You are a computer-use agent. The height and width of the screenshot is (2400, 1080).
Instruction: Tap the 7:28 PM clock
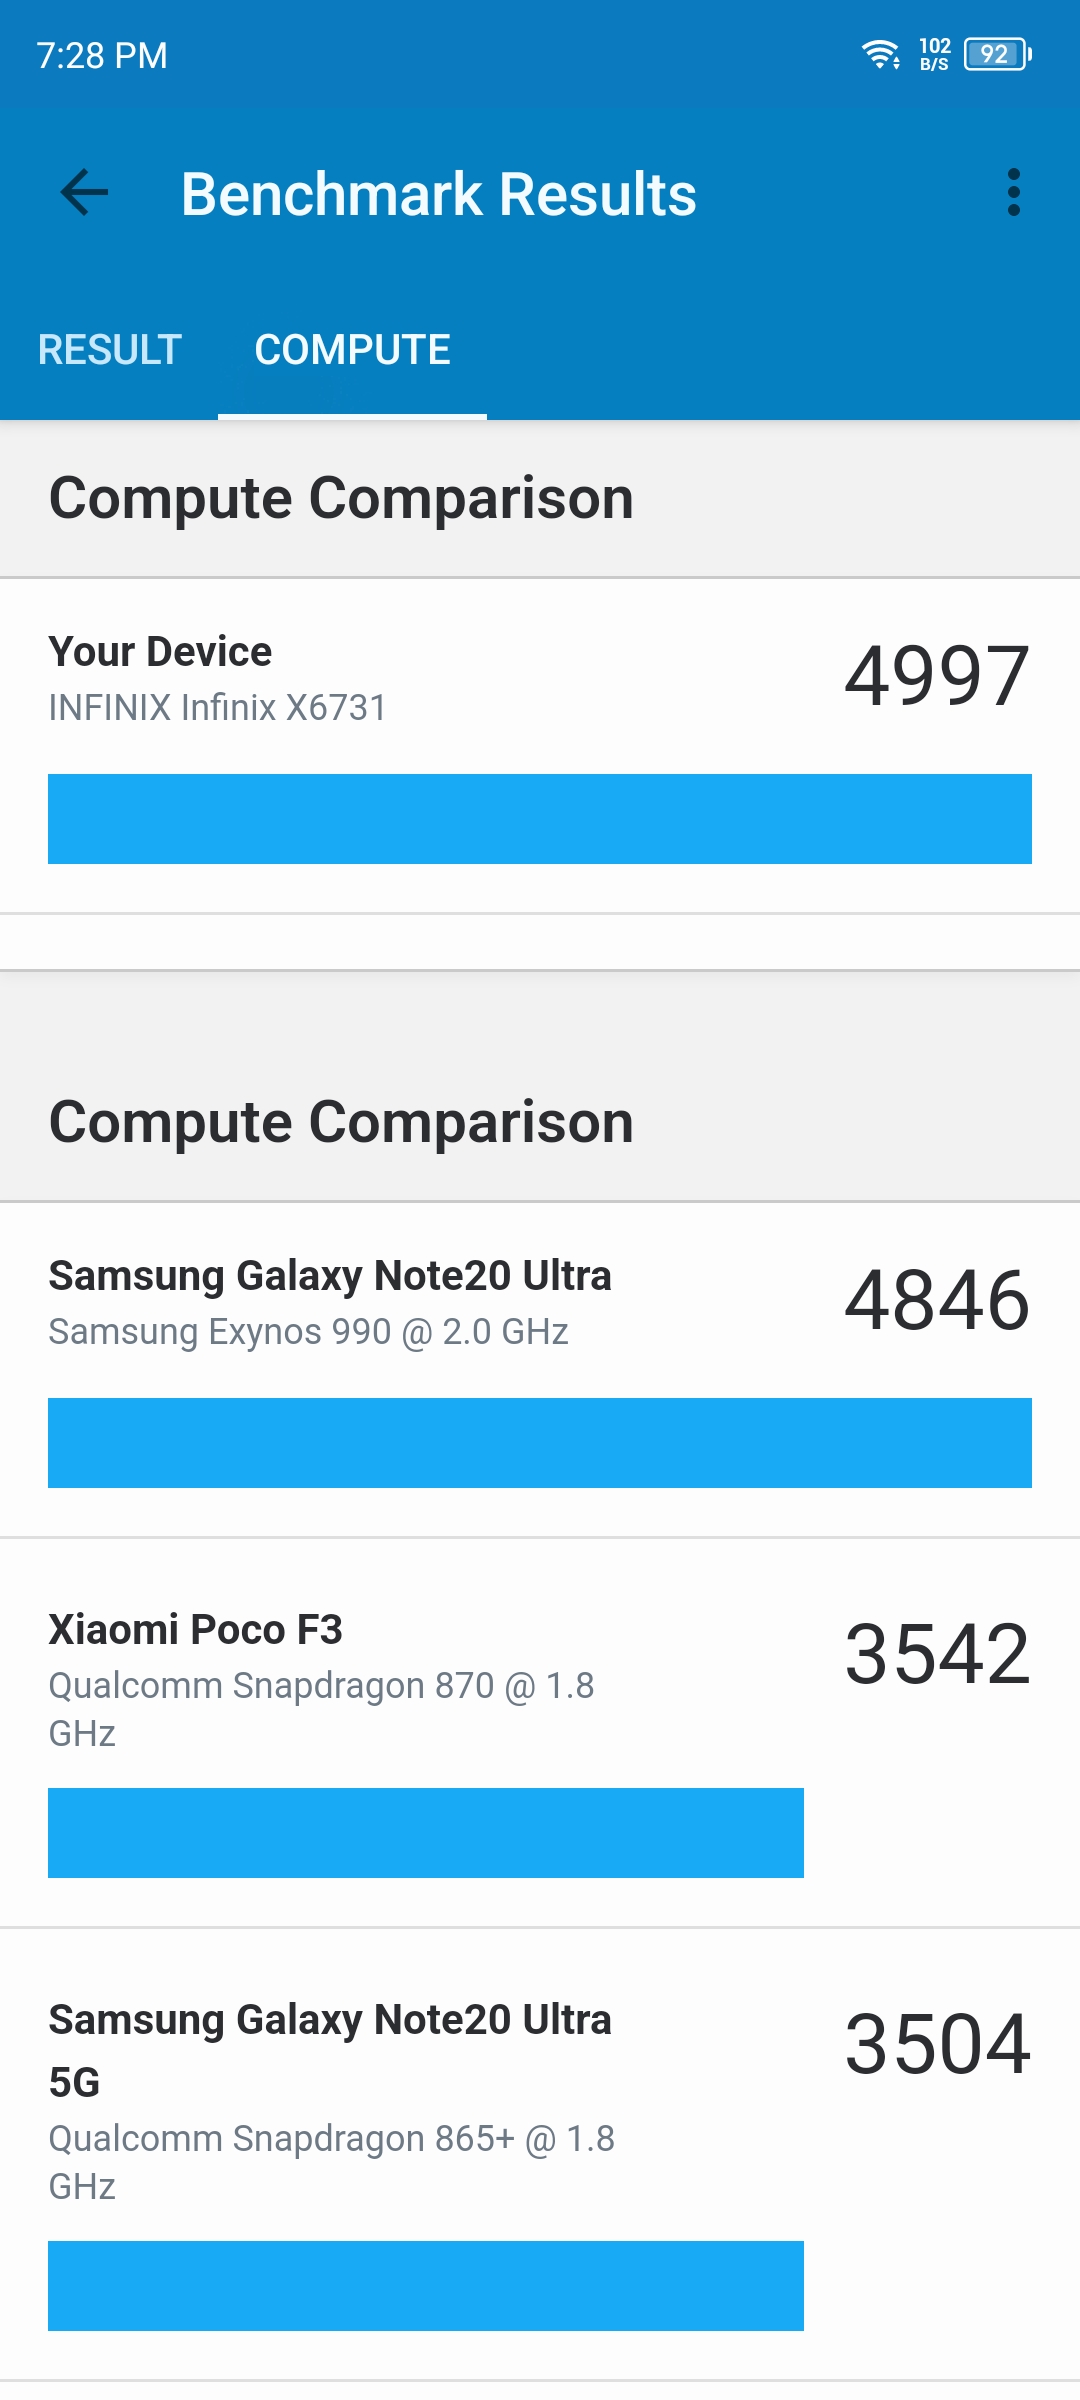click(102, 56)
